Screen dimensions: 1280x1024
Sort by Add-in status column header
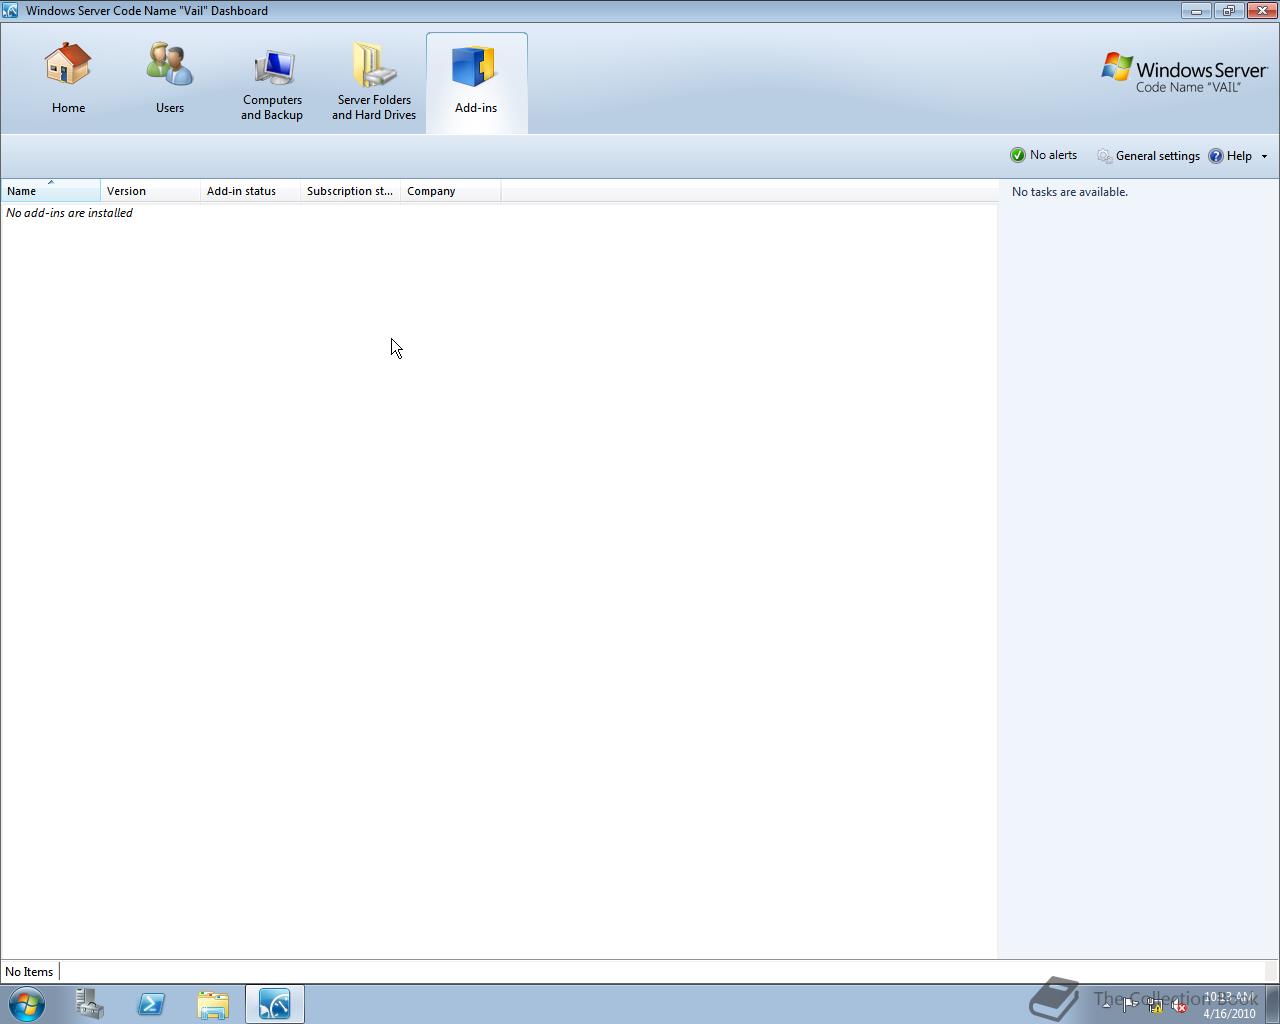point(251,191)
